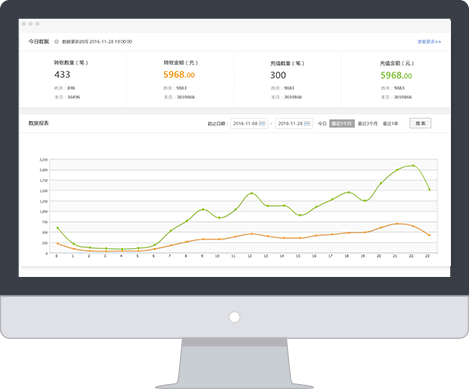470x390 pixels.
Task: Click third gray window control dot
Action: click(x=37, y=24)
